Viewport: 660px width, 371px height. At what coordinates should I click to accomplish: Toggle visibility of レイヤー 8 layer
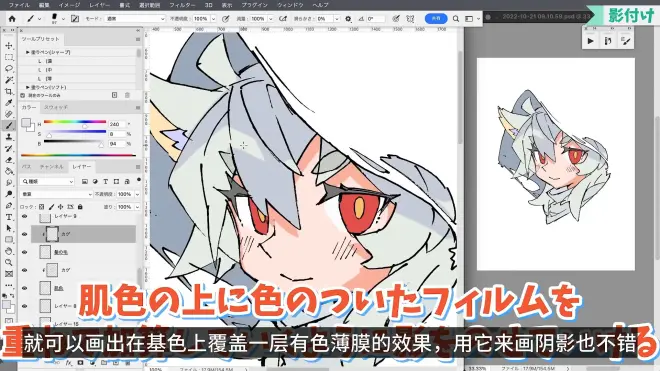(24, 307)
